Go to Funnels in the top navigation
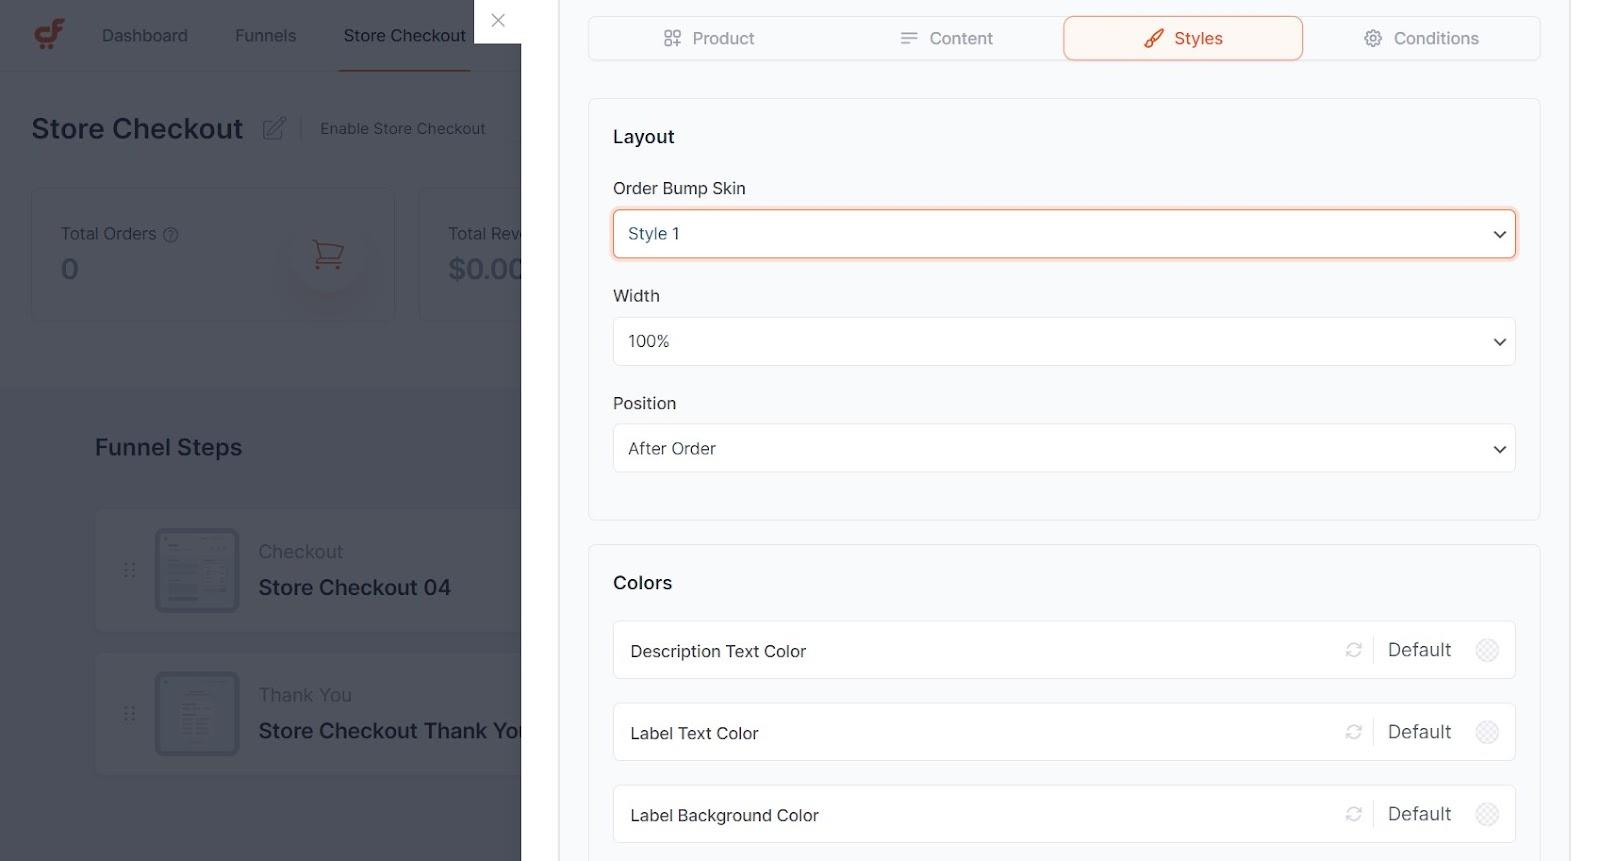Screen dimensions: 1600x861 click(266, 36)
